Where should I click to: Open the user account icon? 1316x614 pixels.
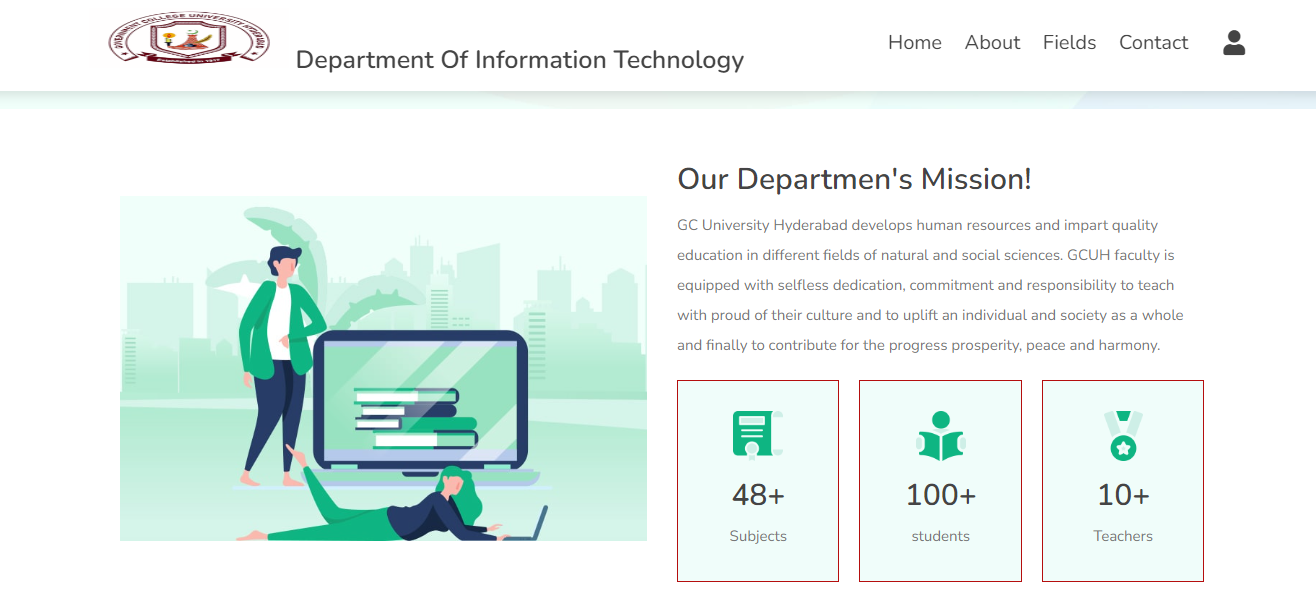pyautogui.click(x=1234, y=42)
